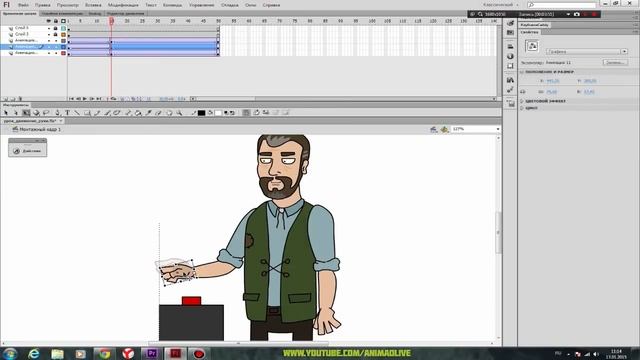Step forward one frame

pos(92,99)
